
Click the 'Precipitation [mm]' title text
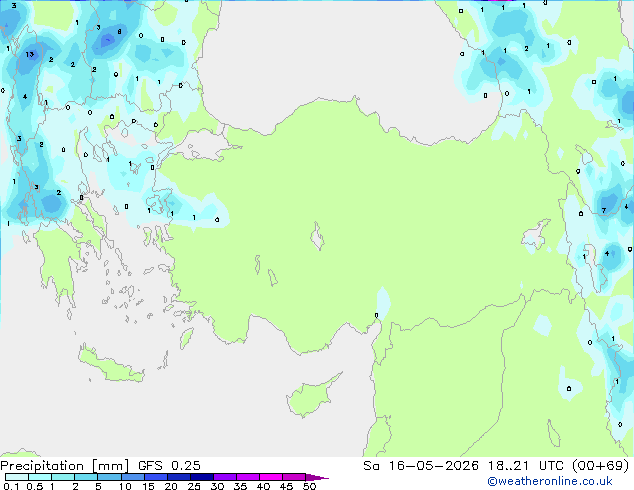65,466
